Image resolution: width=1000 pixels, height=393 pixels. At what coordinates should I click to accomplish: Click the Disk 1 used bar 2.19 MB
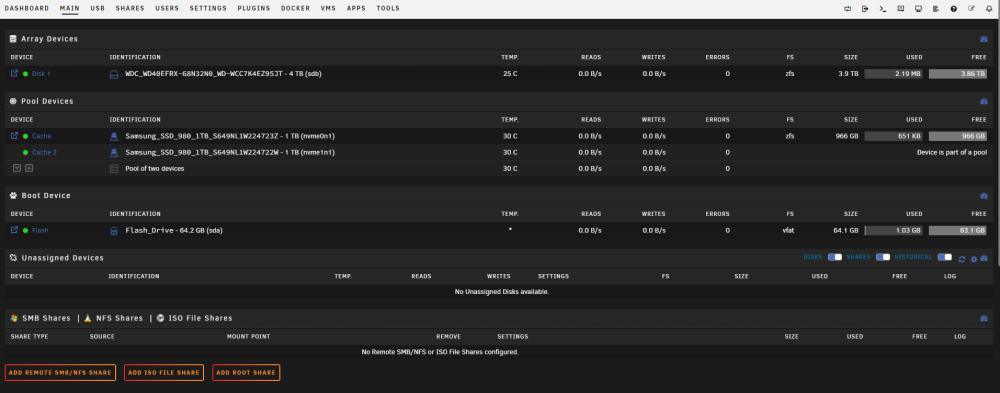pyautogui.click(x=894, y=74)
